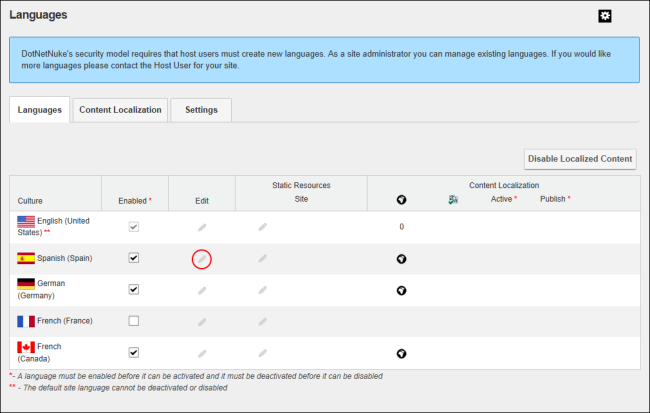Click the Static Resources header
The height and width of the screenshot is (413, 650).
(301, 185)
